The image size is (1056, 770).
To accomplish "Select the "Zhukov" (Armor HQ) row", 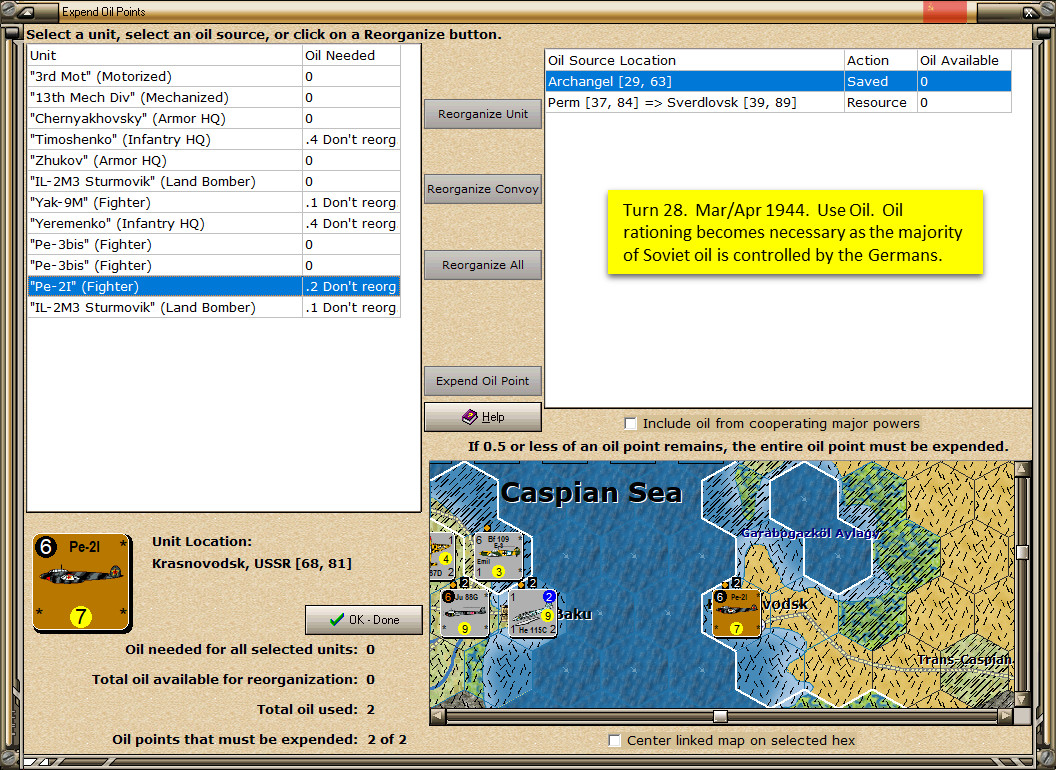I will 213,160.
